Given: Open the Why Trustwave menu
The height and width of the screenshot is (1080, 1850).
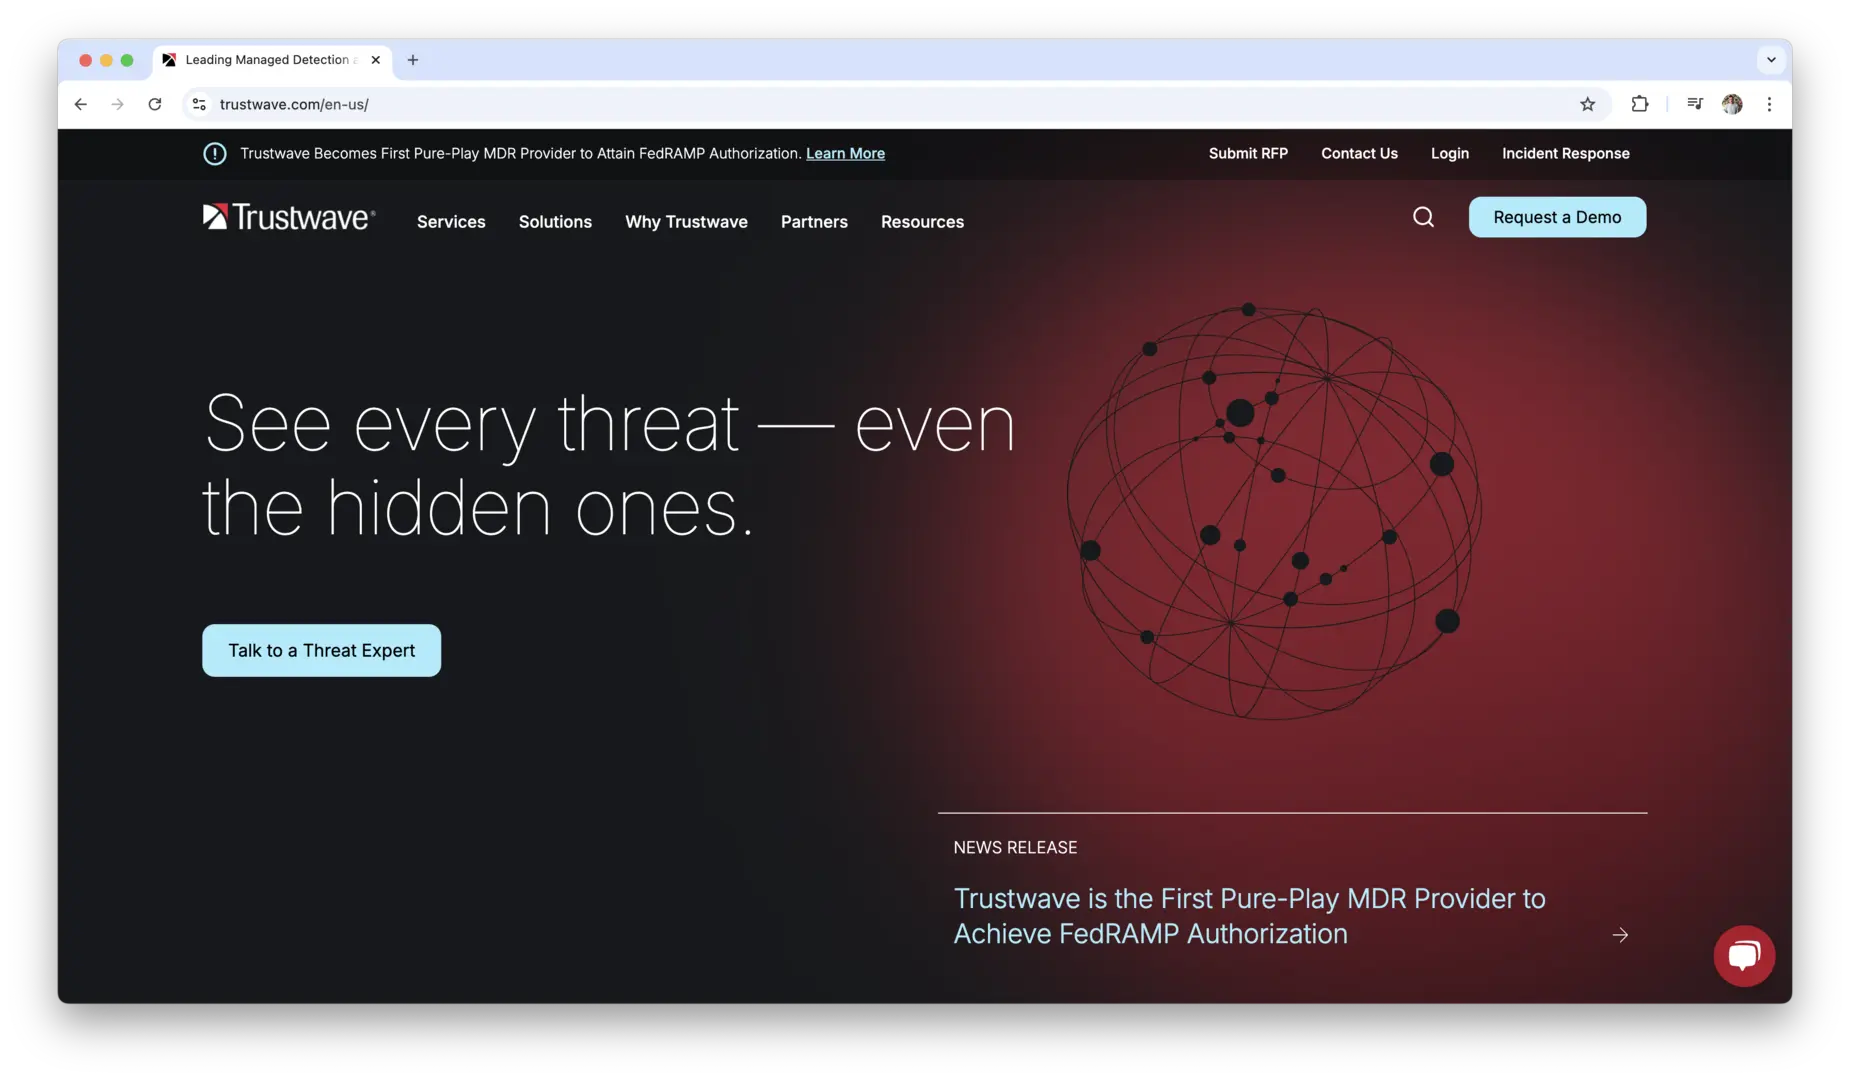Looking at the screenshot, I should [686, 222].
